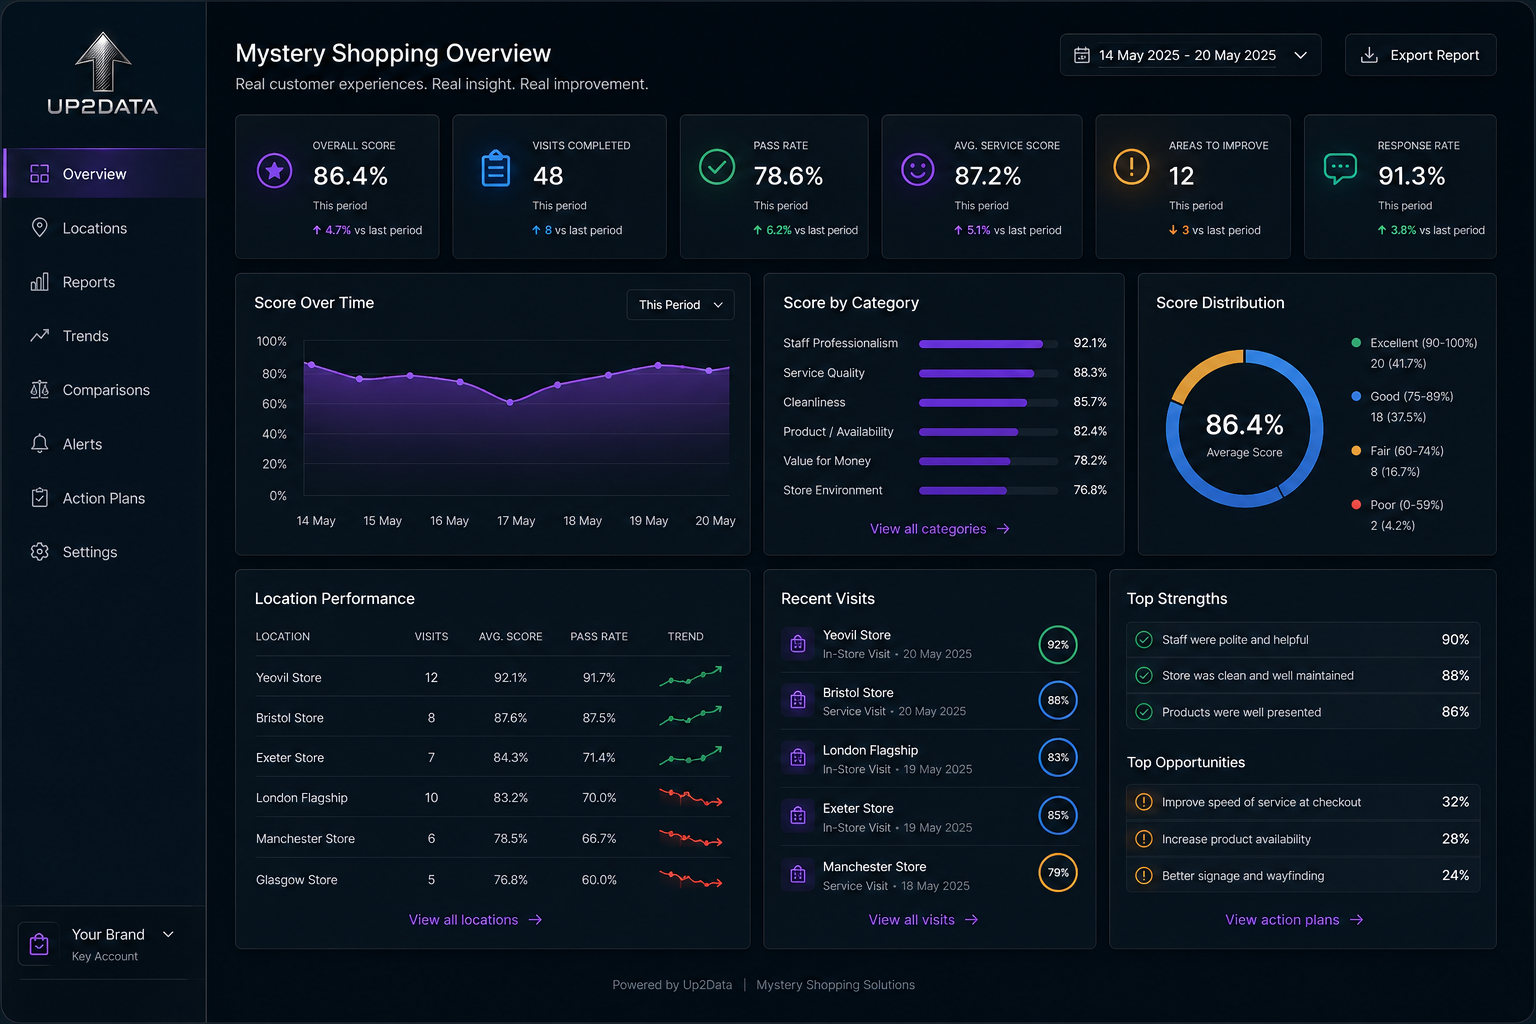The image size is (1536, 1024).
Task: Click warning icon beside Better signage and wayfinding
Action: click(1144, 876)
